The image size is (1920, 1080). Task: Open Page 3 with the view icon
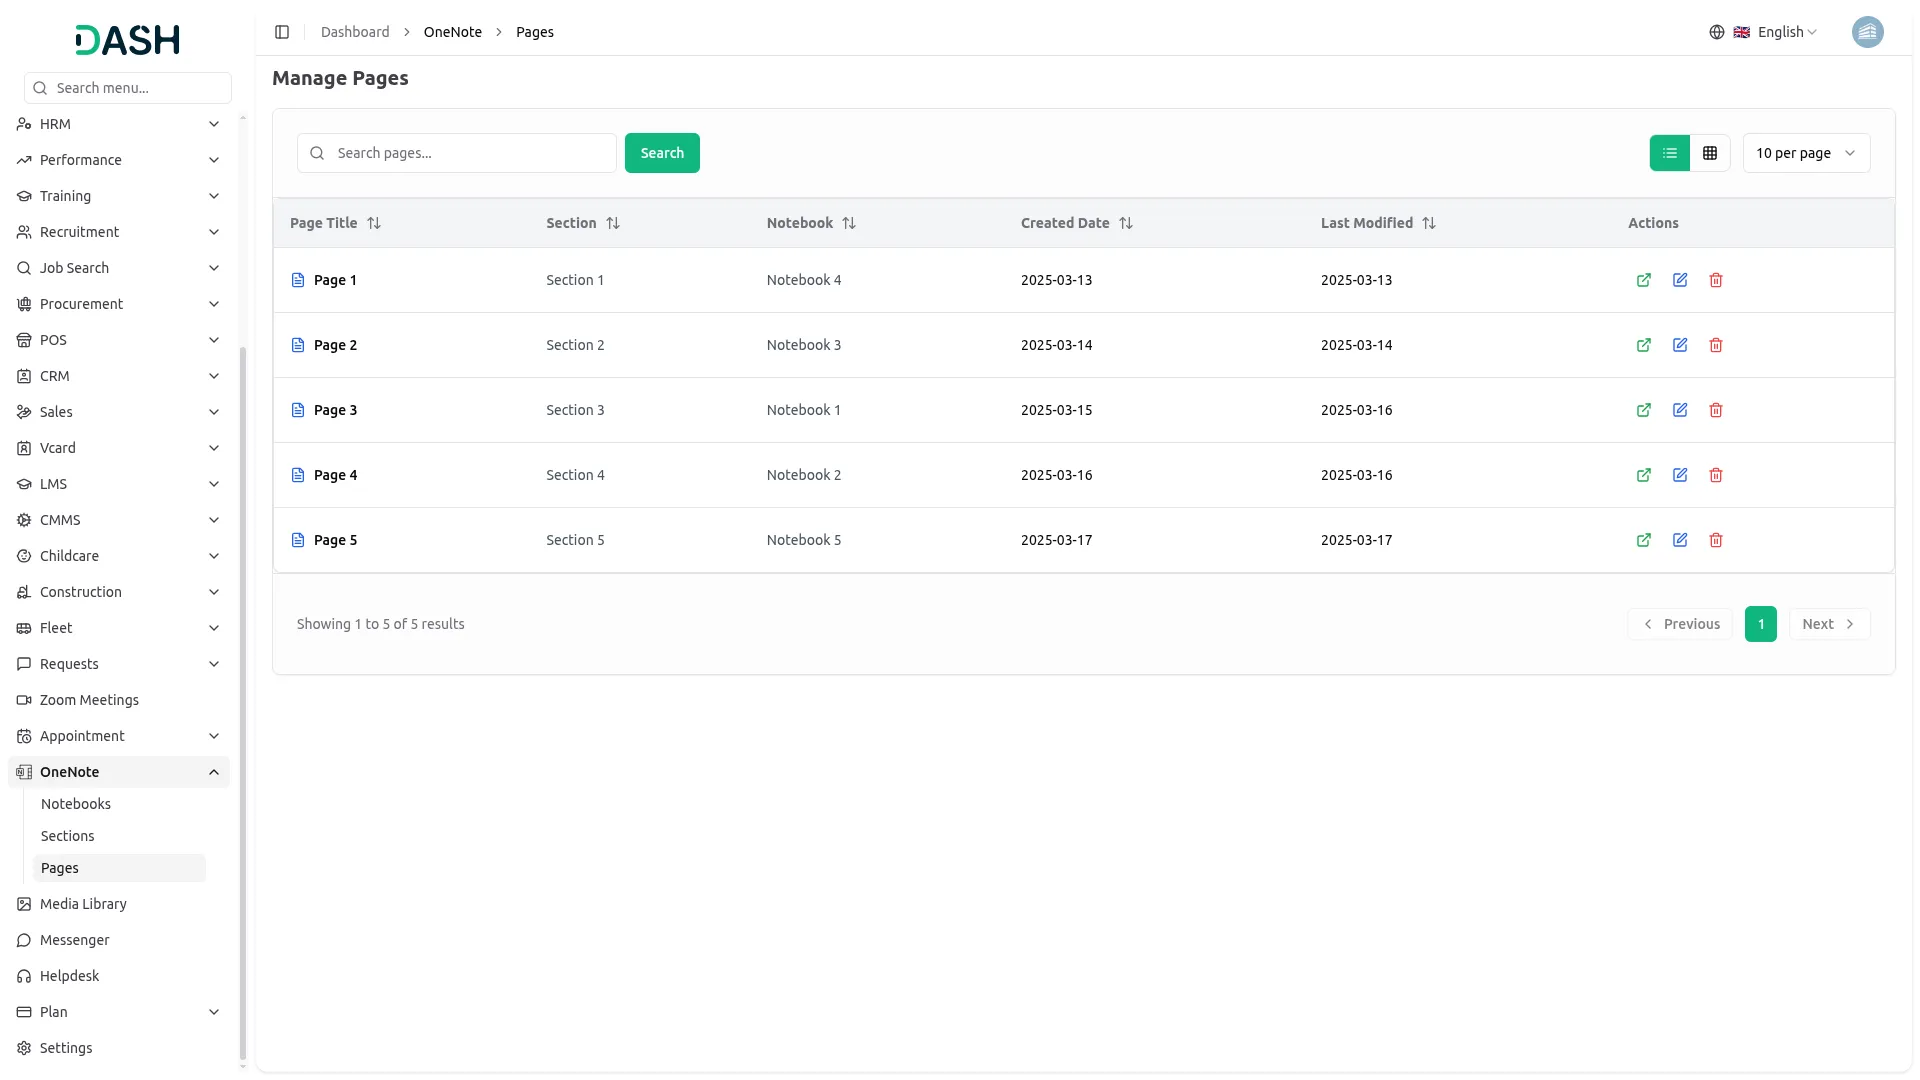tap(1643, 410)
